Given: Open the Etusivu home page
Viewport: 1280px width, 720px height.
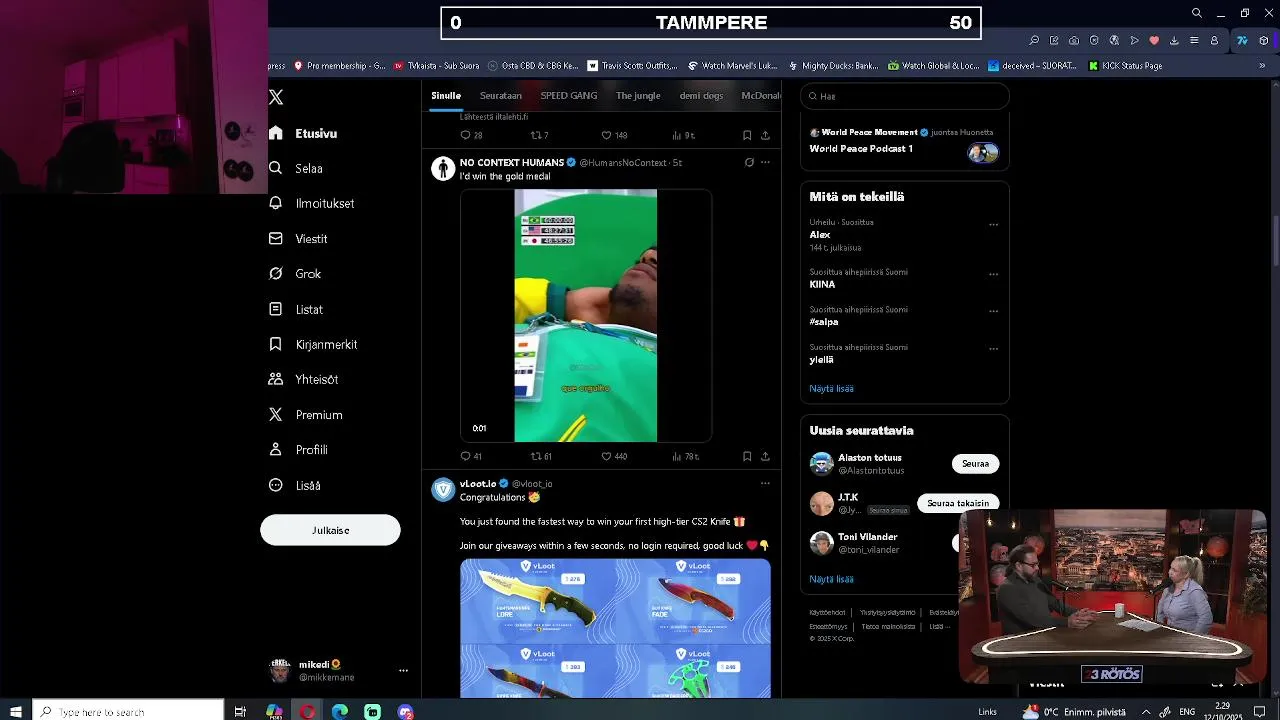Looking at the screenshot, I should pos(303,133).
